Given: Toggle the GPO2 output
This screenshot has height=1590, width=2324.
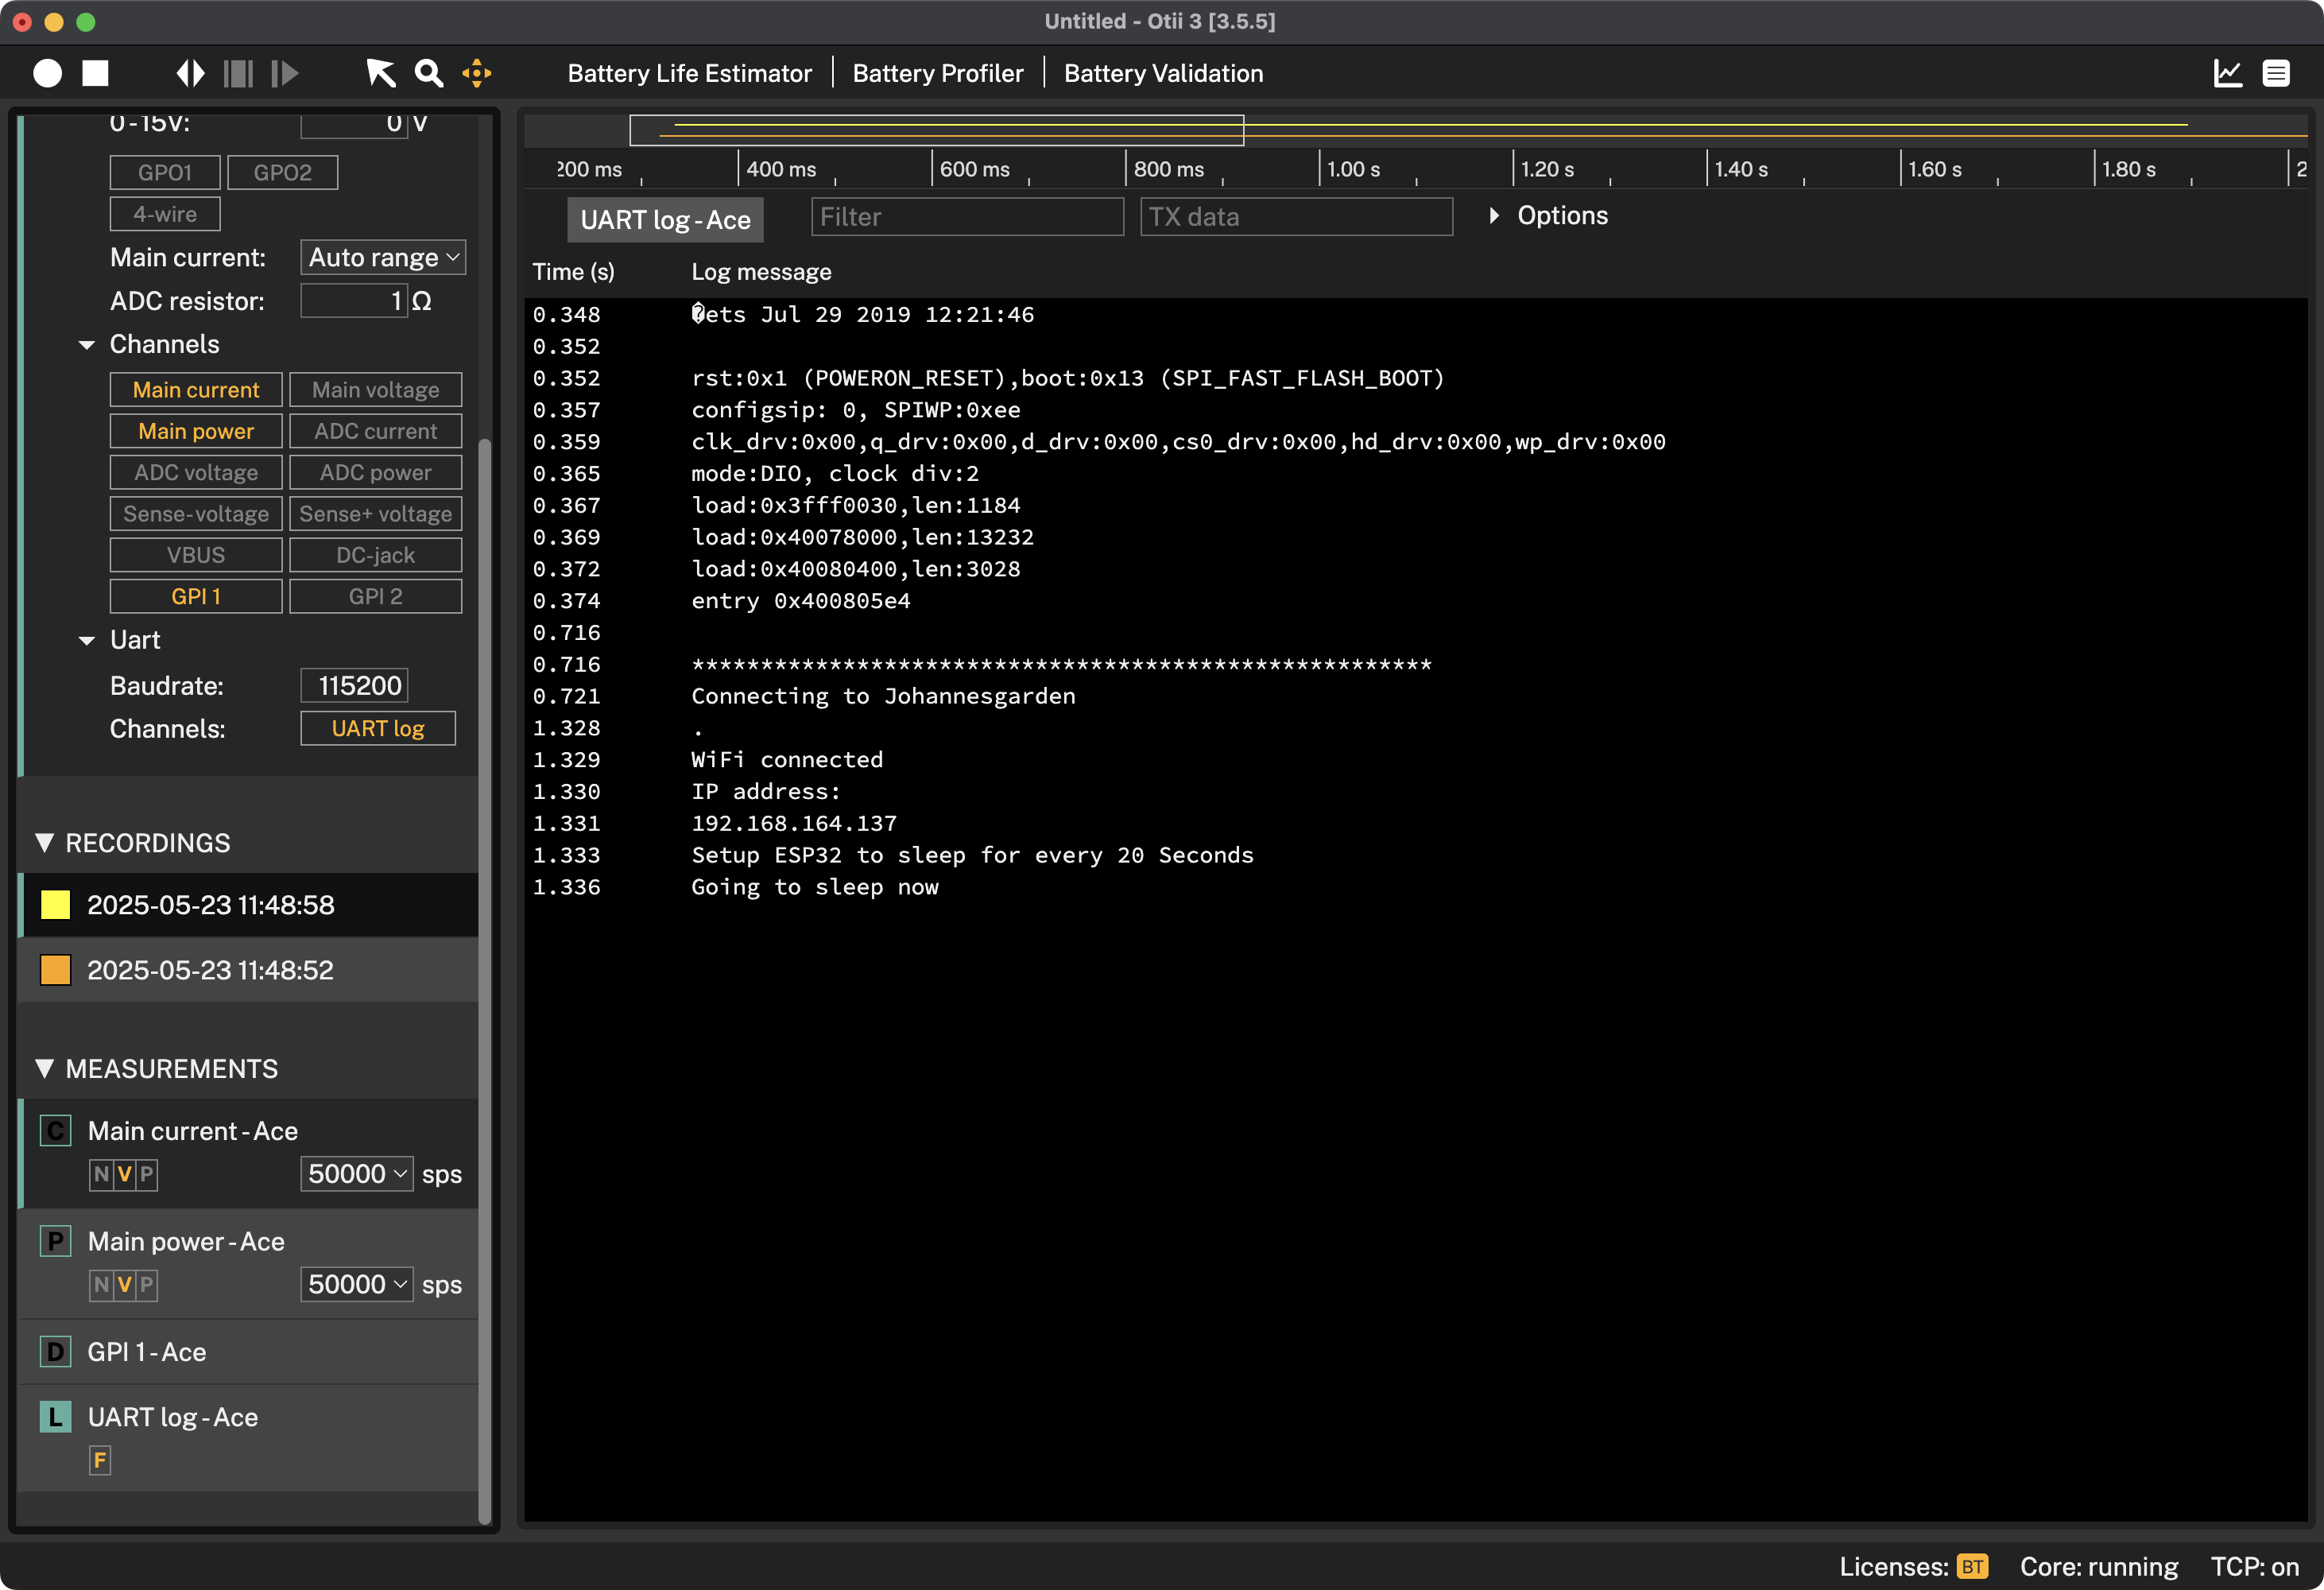Looking at the screenshot, I should (283, 172).
